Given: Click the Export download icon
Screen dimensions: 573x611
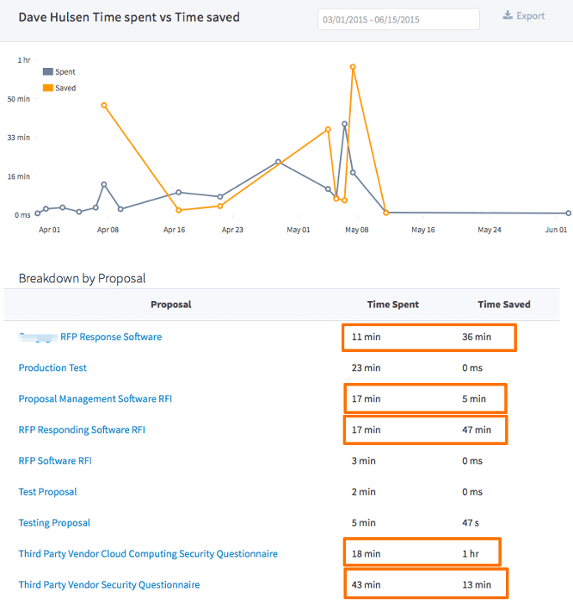Looking at the screenshot, I should pos(508,15).
